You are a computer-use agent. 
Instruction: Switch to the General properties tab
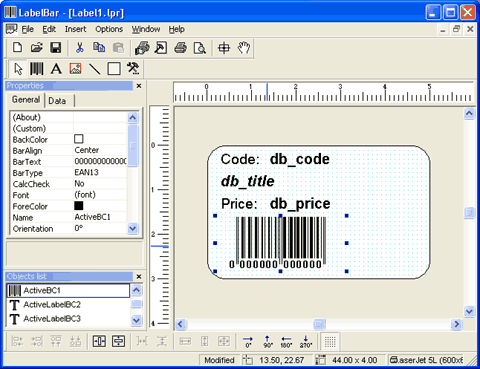pyautogui.click(x=26, y=100)
